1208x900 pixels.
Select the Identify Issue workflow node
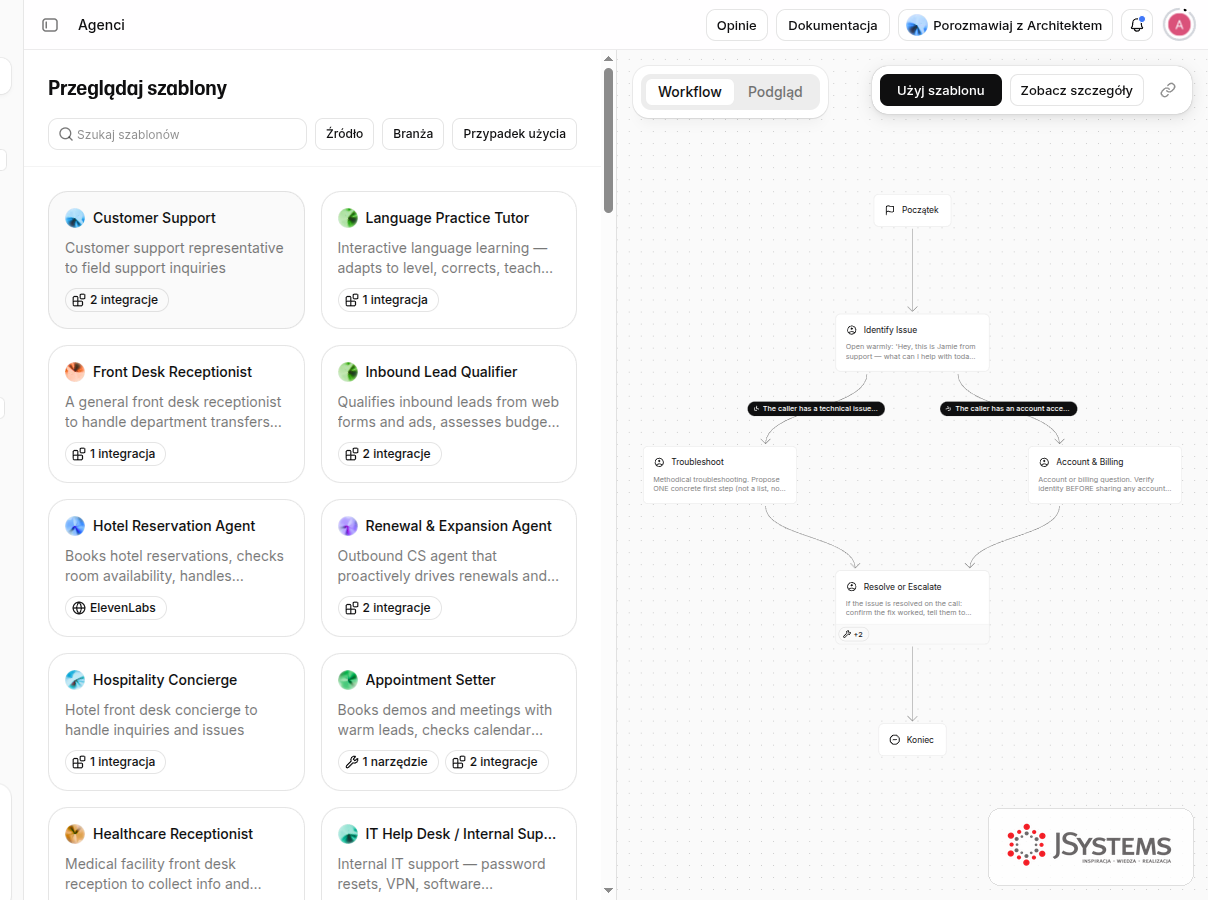pyautogui.click(x=912, y=343)
